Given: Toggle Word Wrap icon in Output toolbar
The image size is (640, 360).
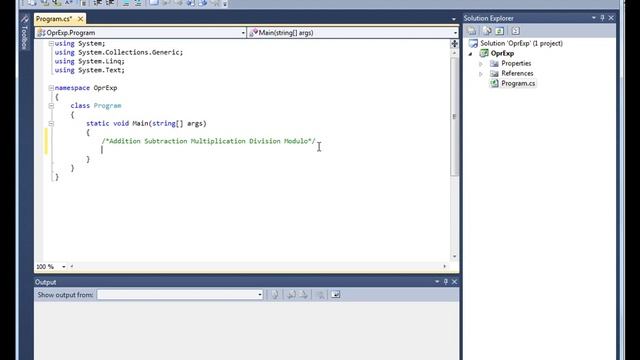Looking at the screenshot, I should [336, 295].
